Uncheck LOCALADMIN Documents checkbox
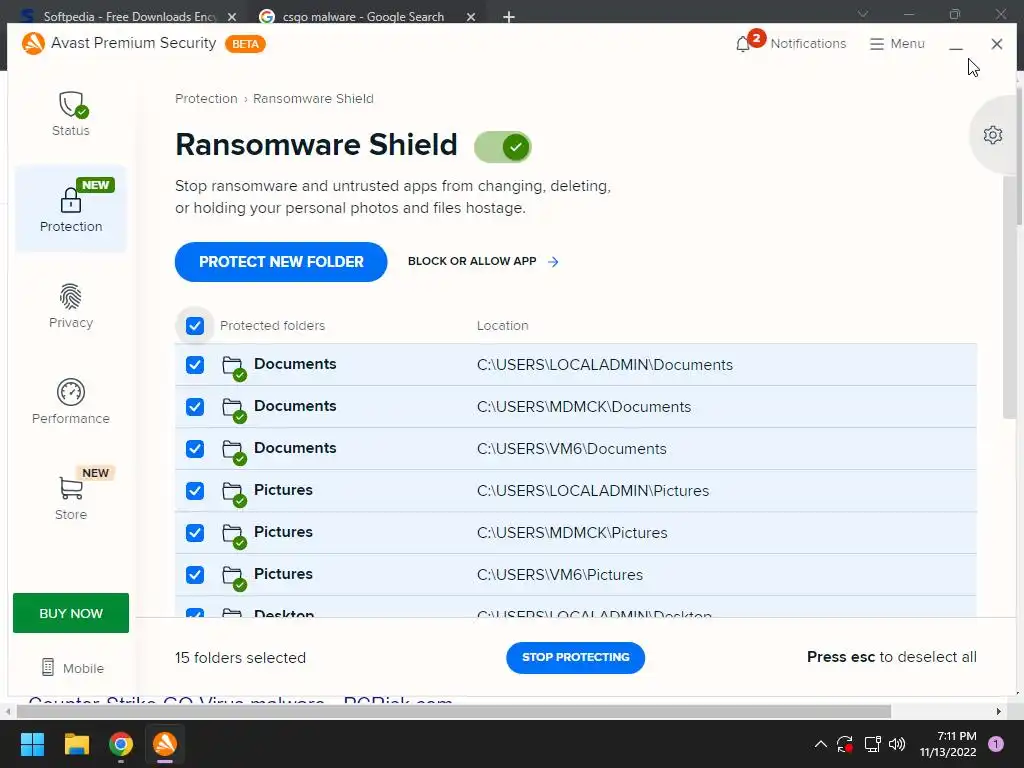 (x=195, y=364)
